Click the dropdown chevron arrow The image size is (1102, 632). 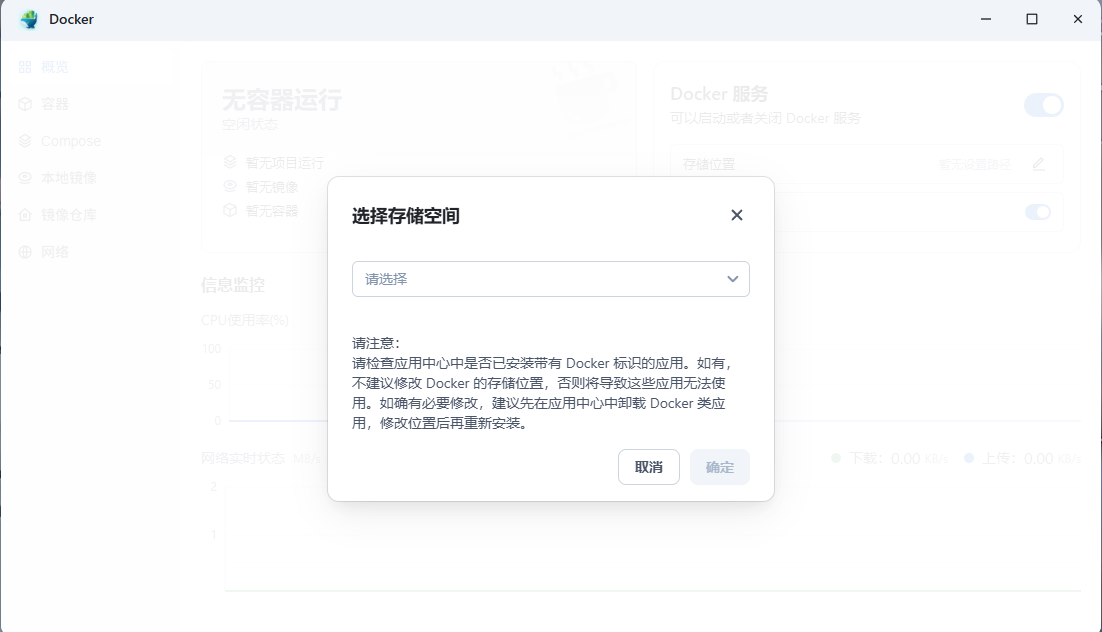coord(732,279)
